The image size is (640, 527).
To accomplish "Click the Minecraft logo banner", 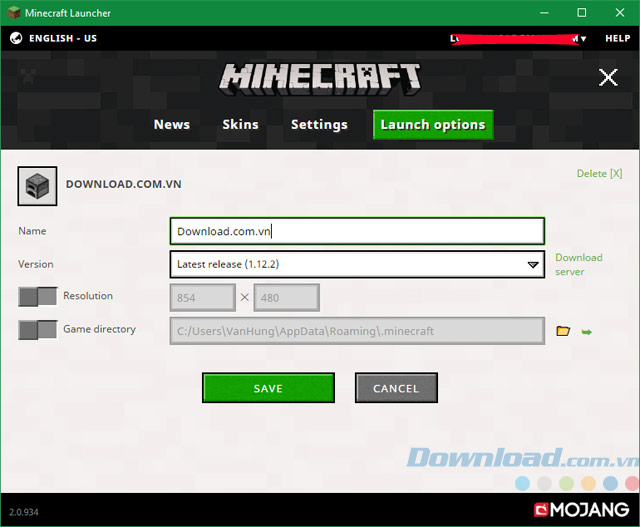I will click(x=320, y=79).
